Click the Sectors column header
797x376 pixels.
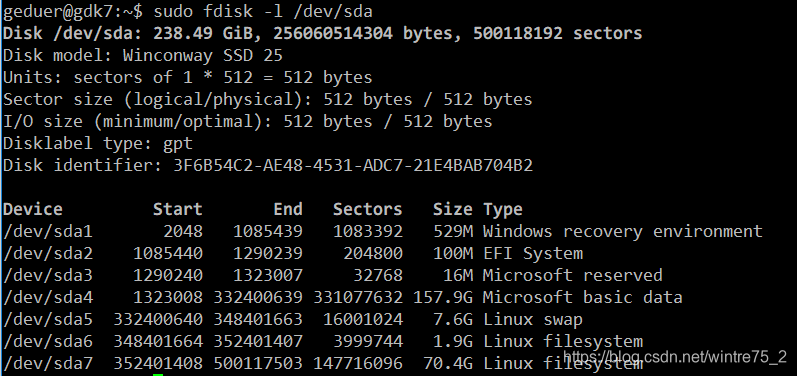[367, 209]
